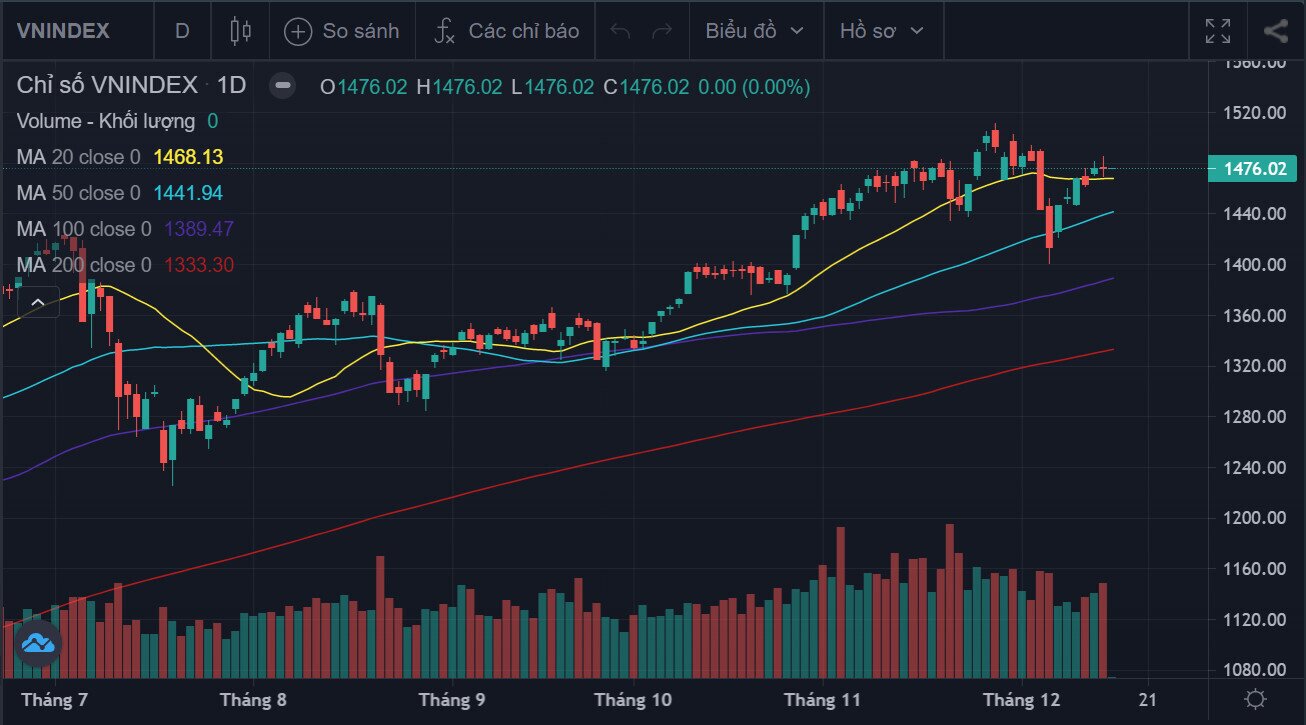The image size is (1306, 725).
Task: Click the redo arrow icon
Action: tap(662, 31)
